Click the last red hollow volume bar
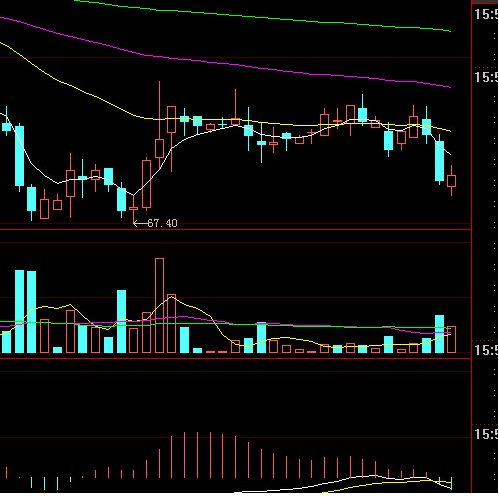The width and height of the screenshot is (499, 497). tap(452, 339)
